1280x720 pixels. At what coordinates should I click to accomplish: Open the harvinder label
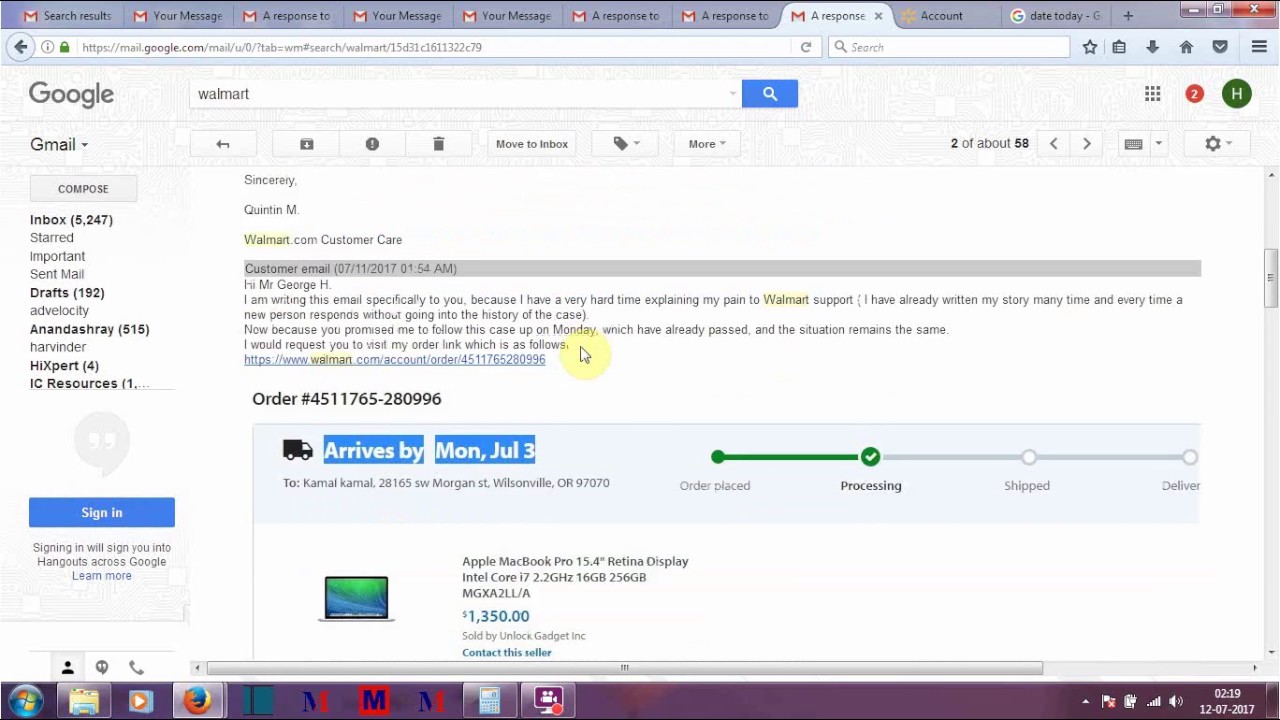click(x=58, y=347)
